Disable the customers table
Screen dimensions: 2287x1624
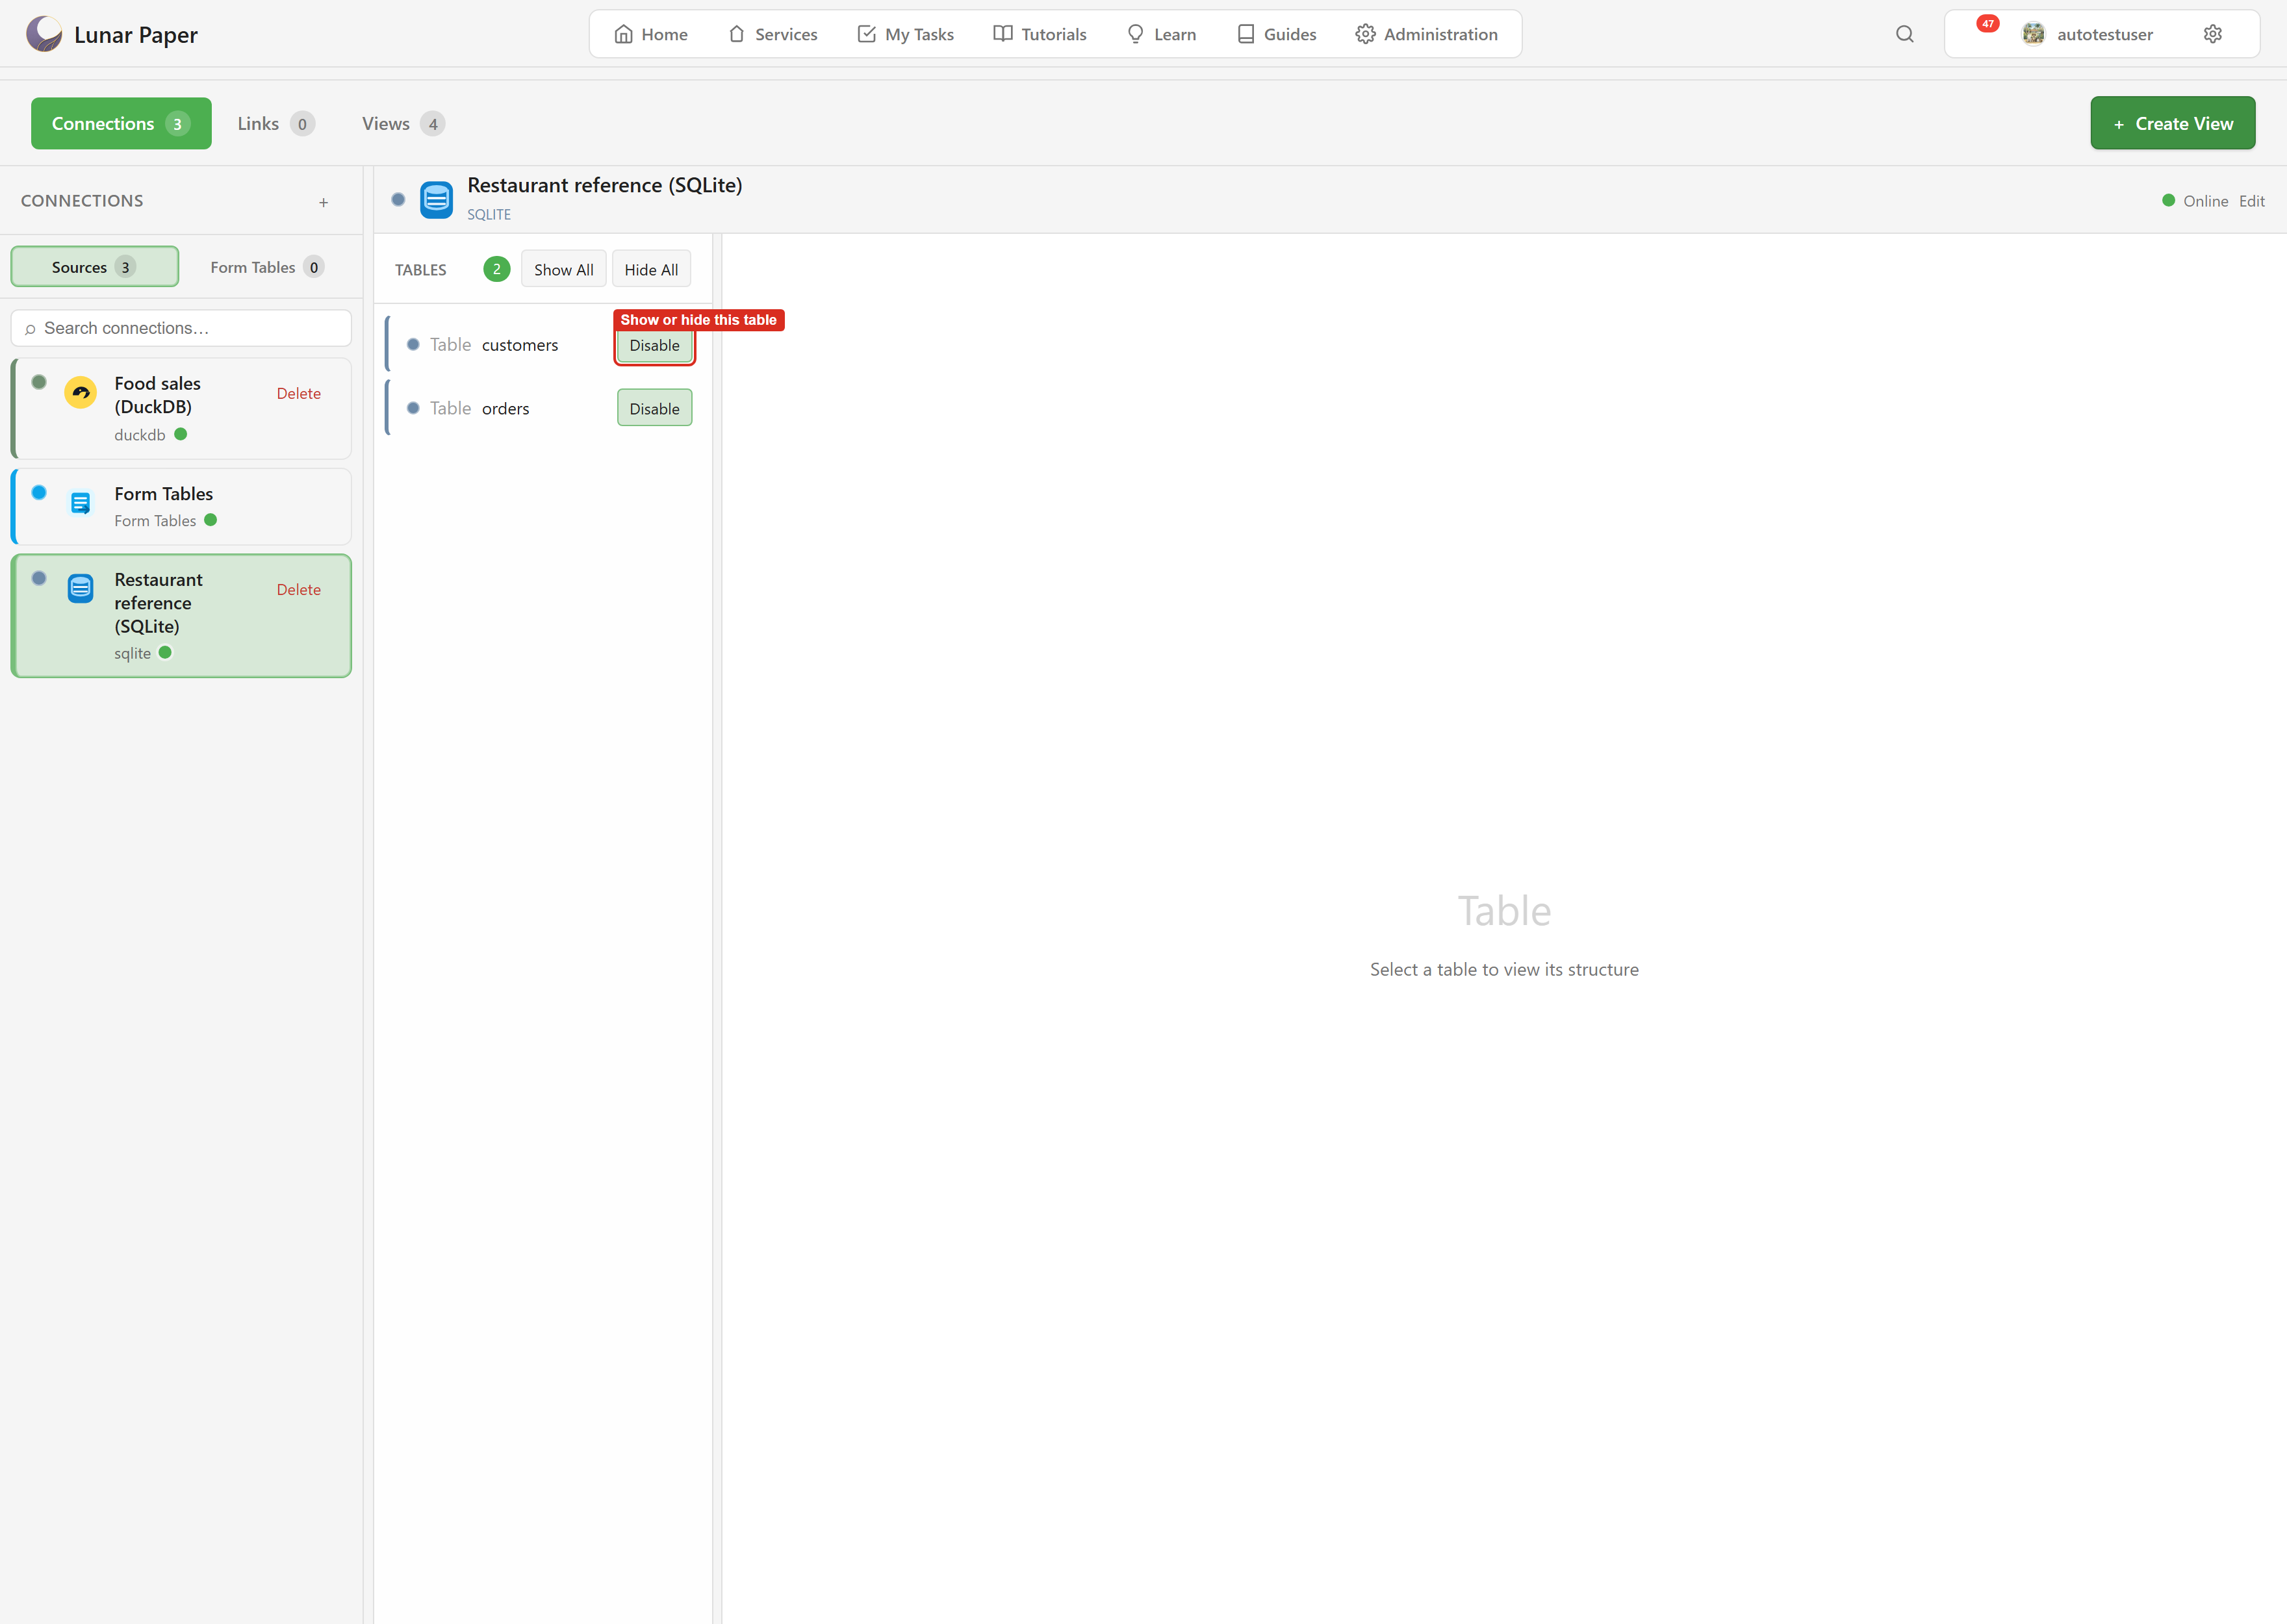tap(654, 345)
